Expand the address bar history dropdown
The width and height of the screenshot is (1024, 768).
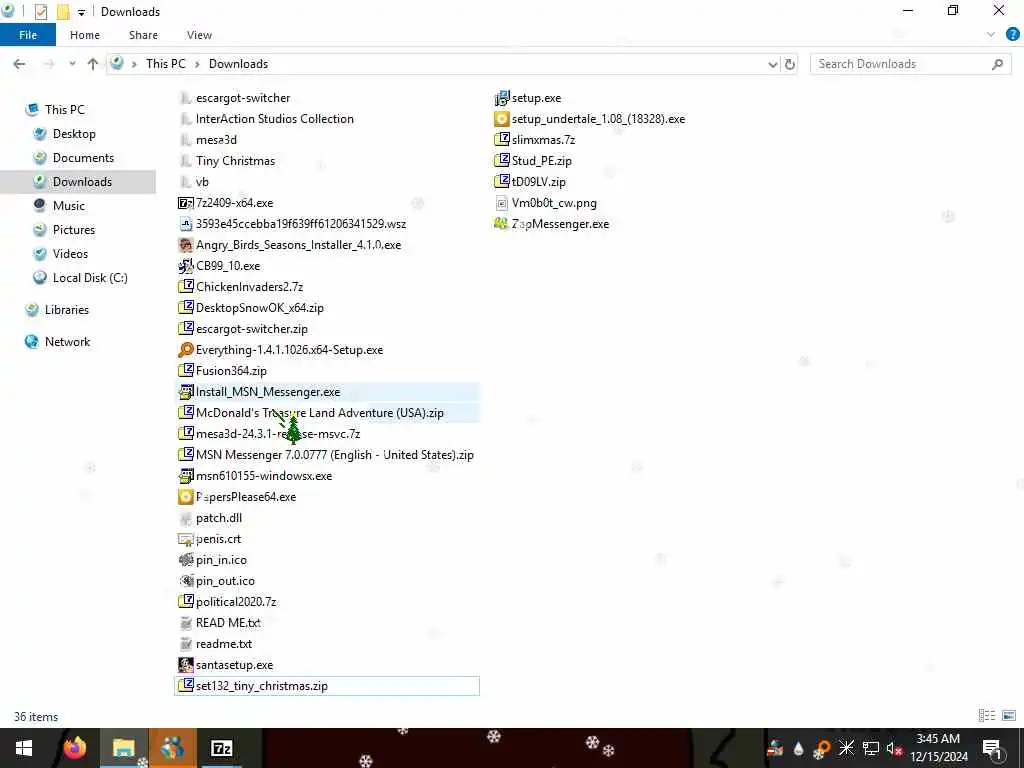[x=773, y=64]
